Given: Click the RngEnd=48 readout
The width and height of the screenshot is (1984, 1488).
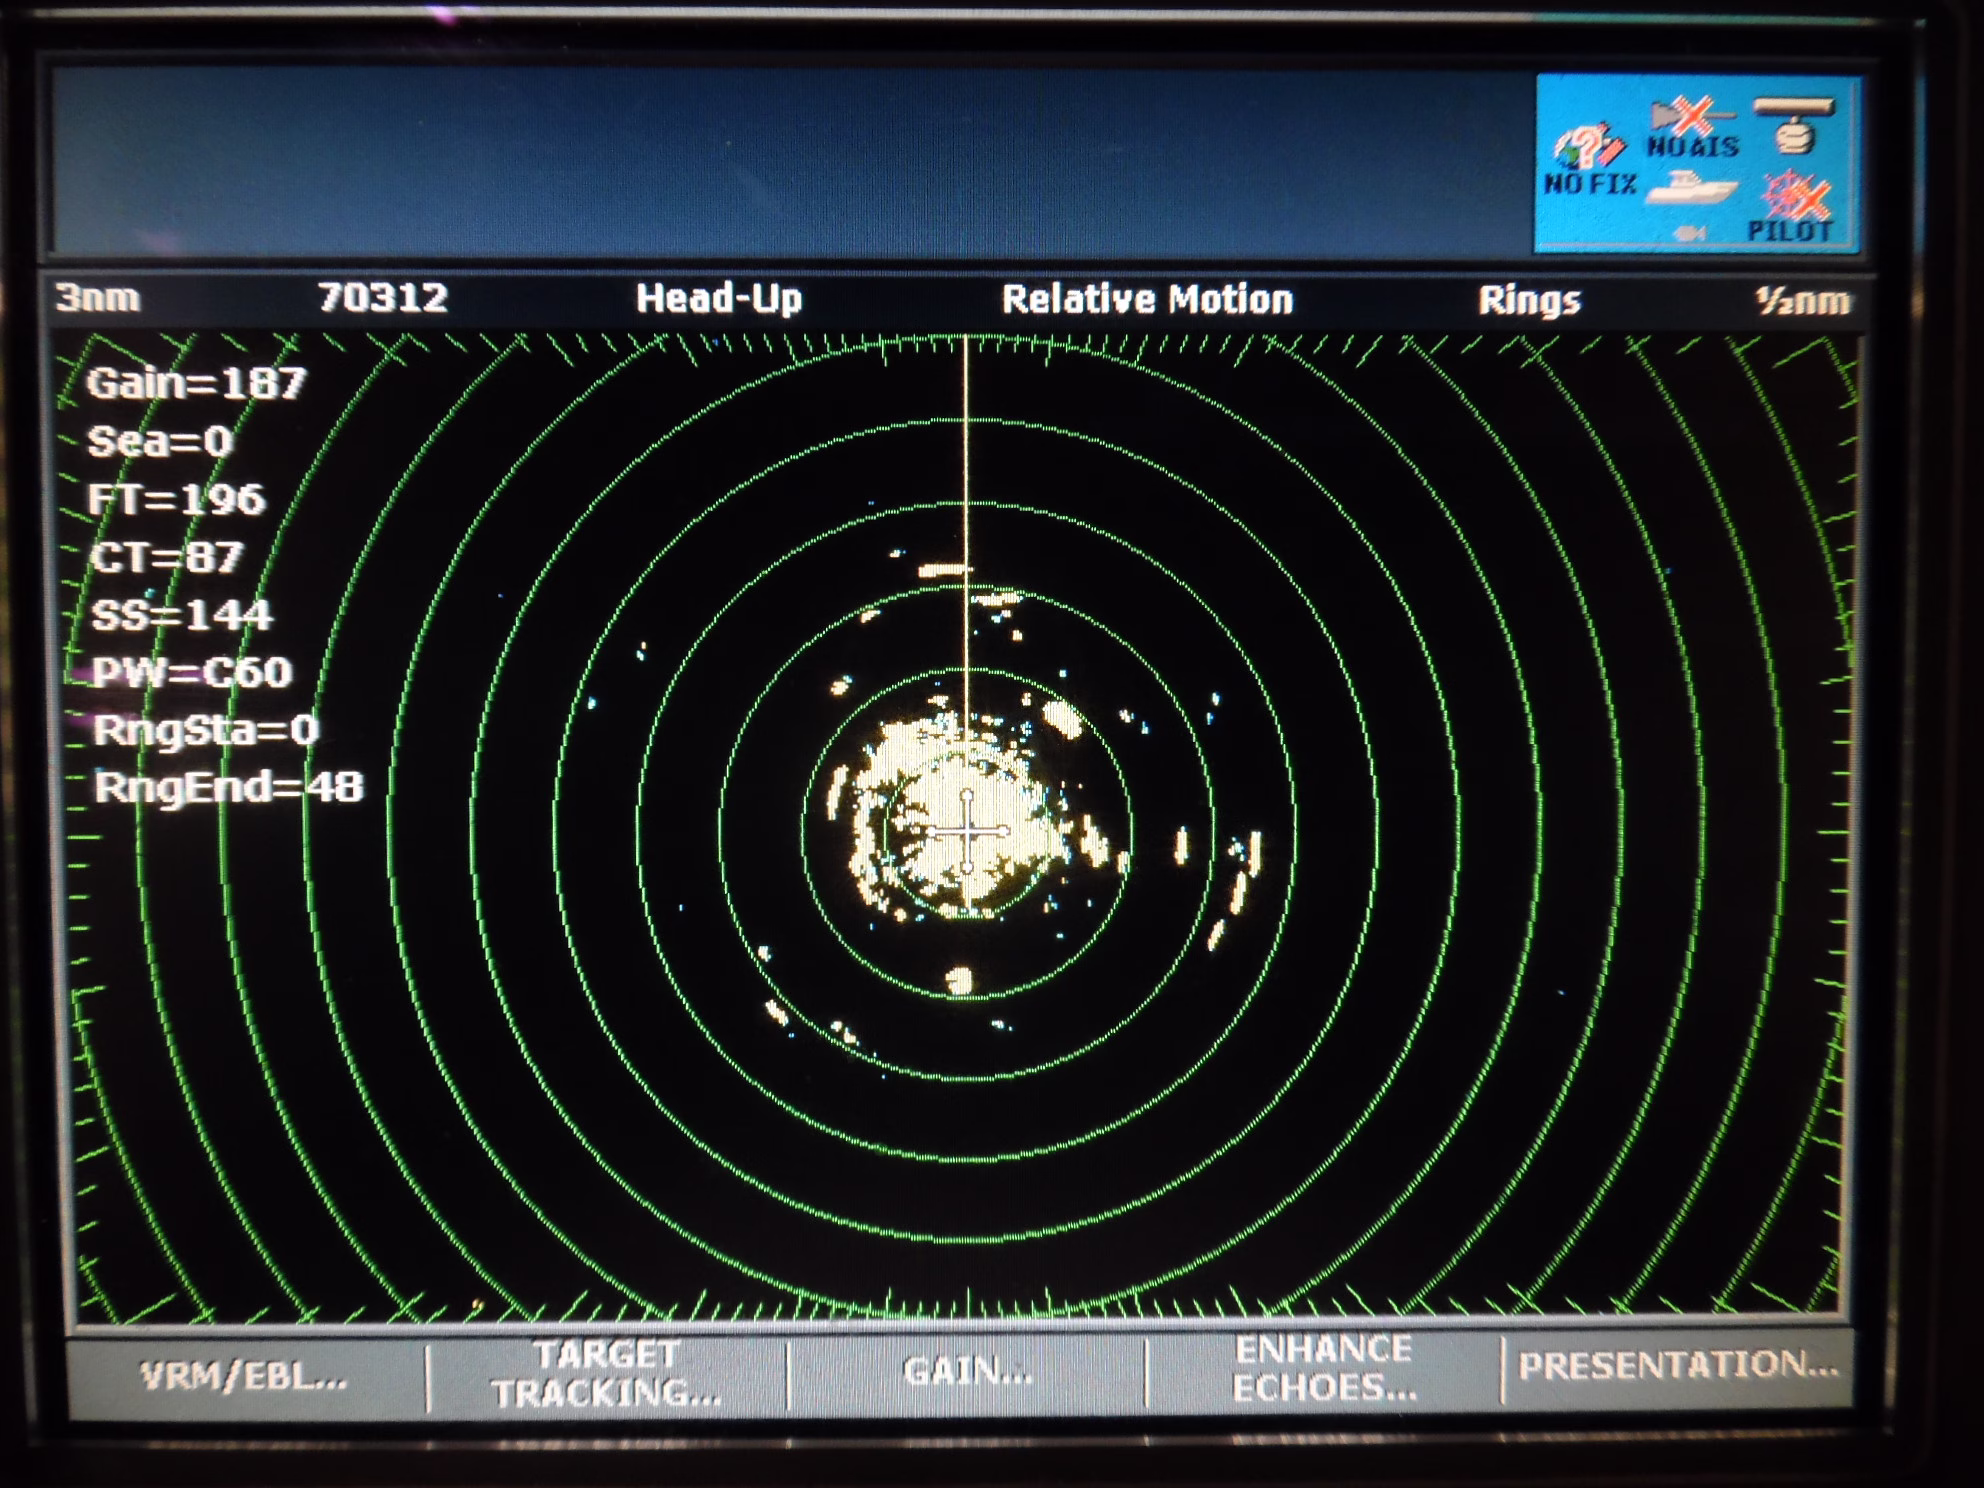Looking at the screenshot, I should 229,787.
